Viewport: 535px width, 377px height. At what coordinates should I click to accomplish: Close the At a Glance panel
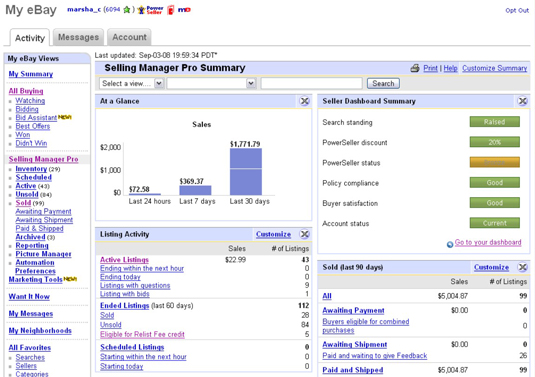point(304,101)
